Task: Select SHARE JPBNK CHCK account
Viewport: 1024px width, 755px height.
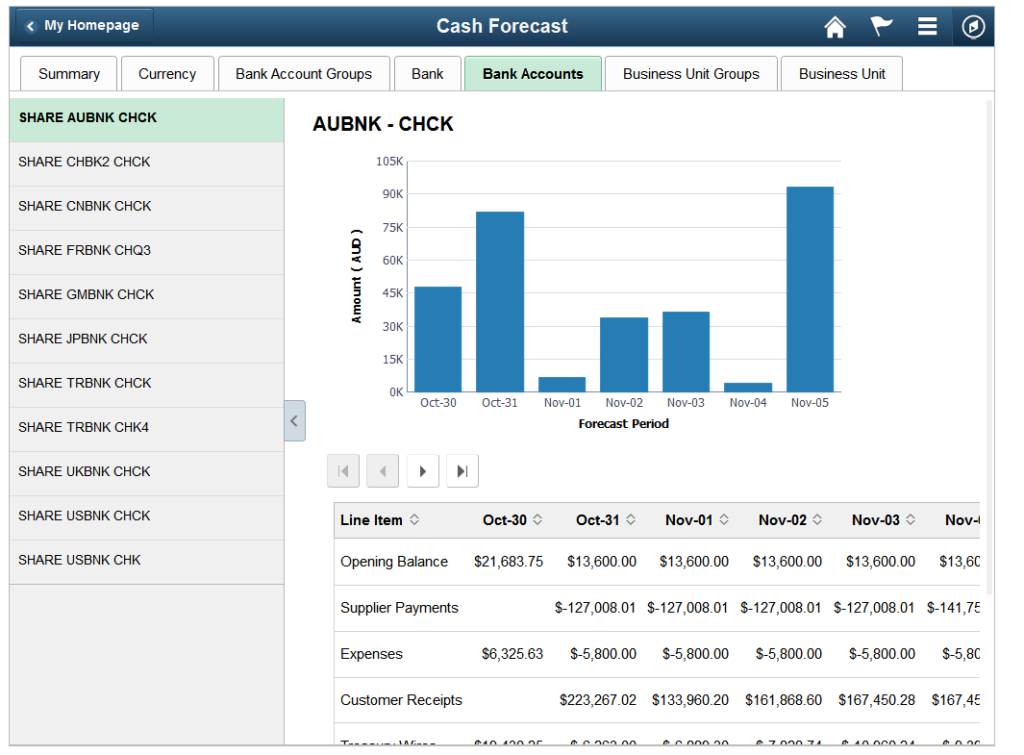Action: tap(147, 339)
